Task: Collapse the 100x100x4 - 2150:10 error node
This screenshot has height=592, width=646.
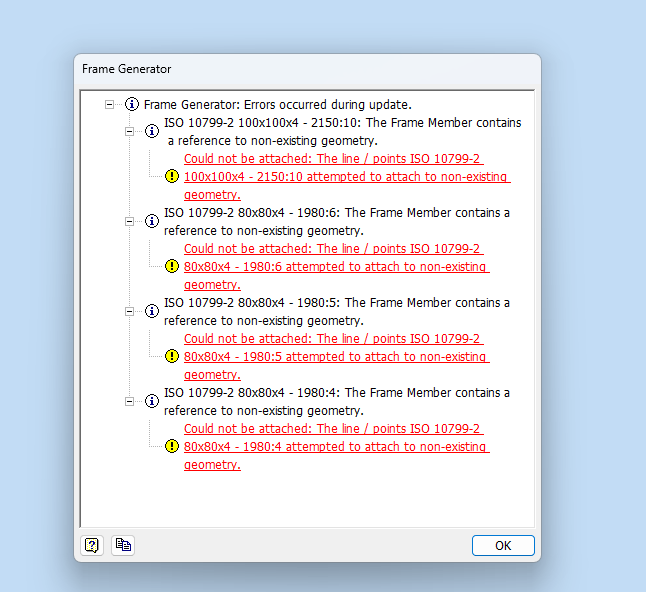Action: (129, 132)
